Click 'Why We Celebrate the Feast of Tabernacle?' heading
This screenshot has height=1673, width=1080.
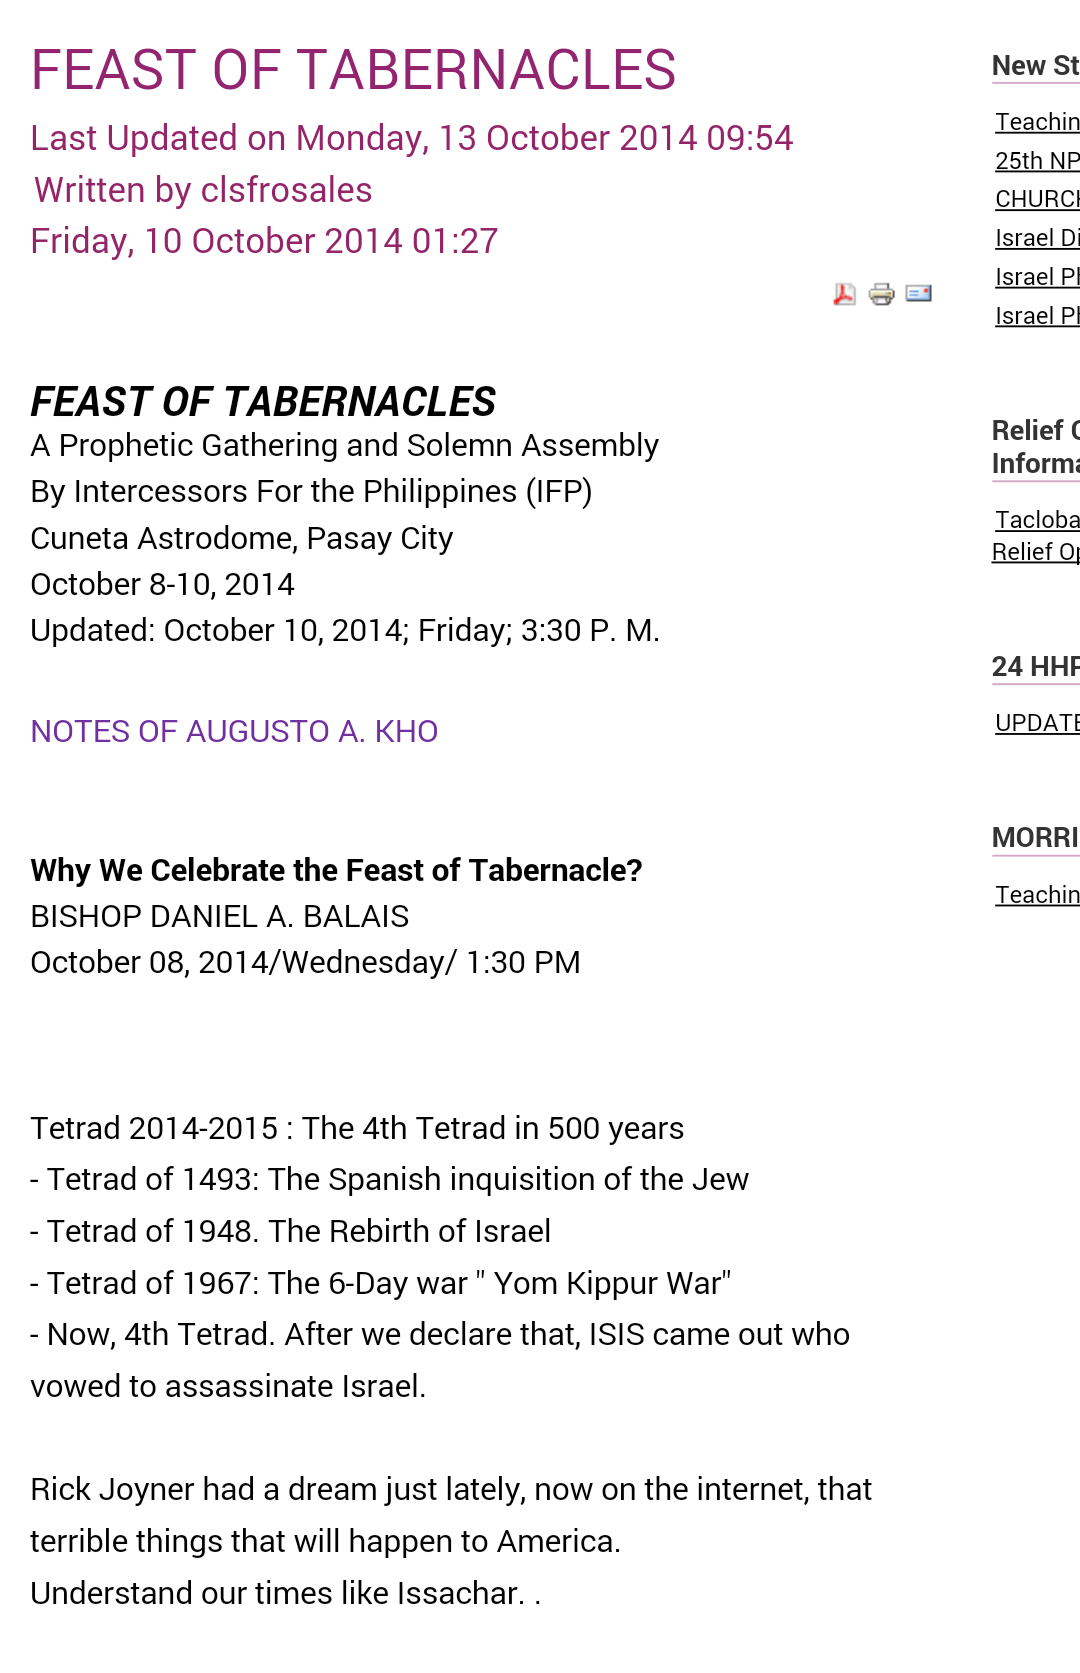pyautogui.click(x=336, y=870)
